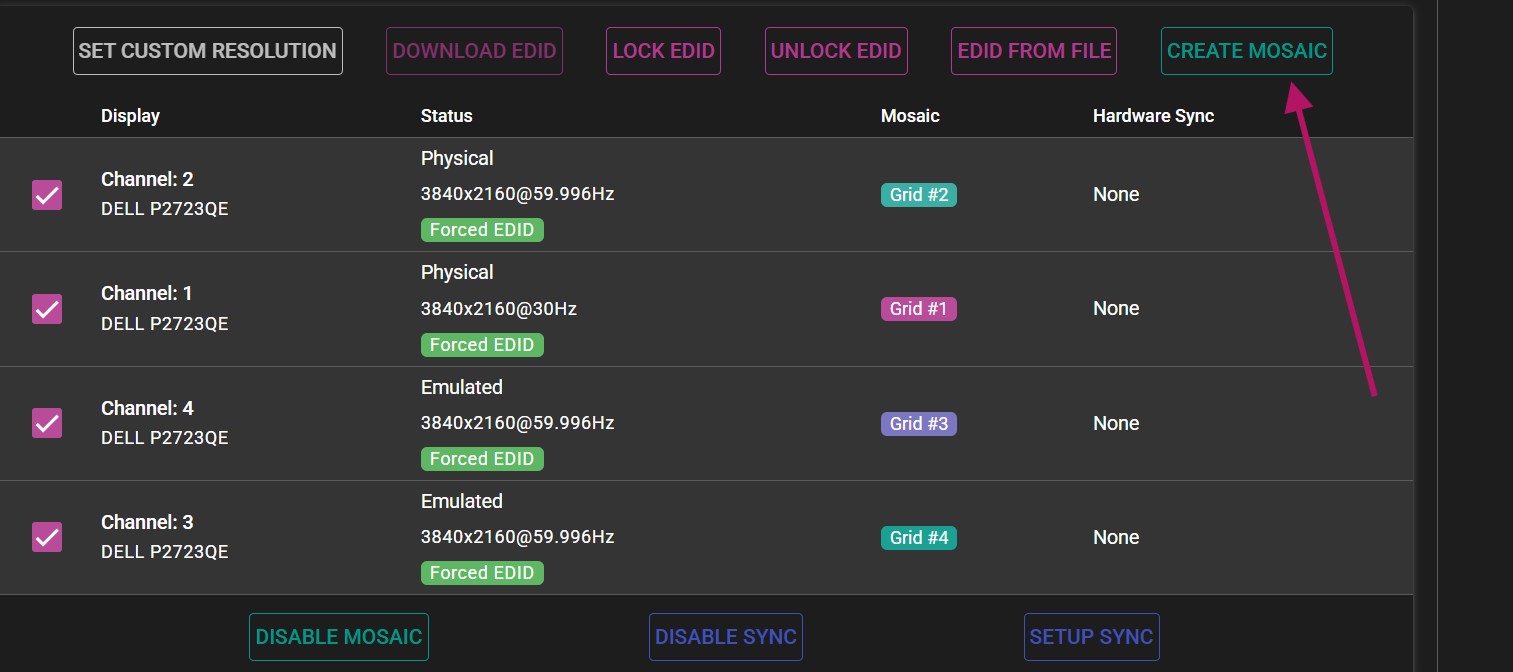This screenshot has height=672, width=1513.
Task: Click the Forced EDID tag for Channel: 3
Action: [x=482, y=573]
